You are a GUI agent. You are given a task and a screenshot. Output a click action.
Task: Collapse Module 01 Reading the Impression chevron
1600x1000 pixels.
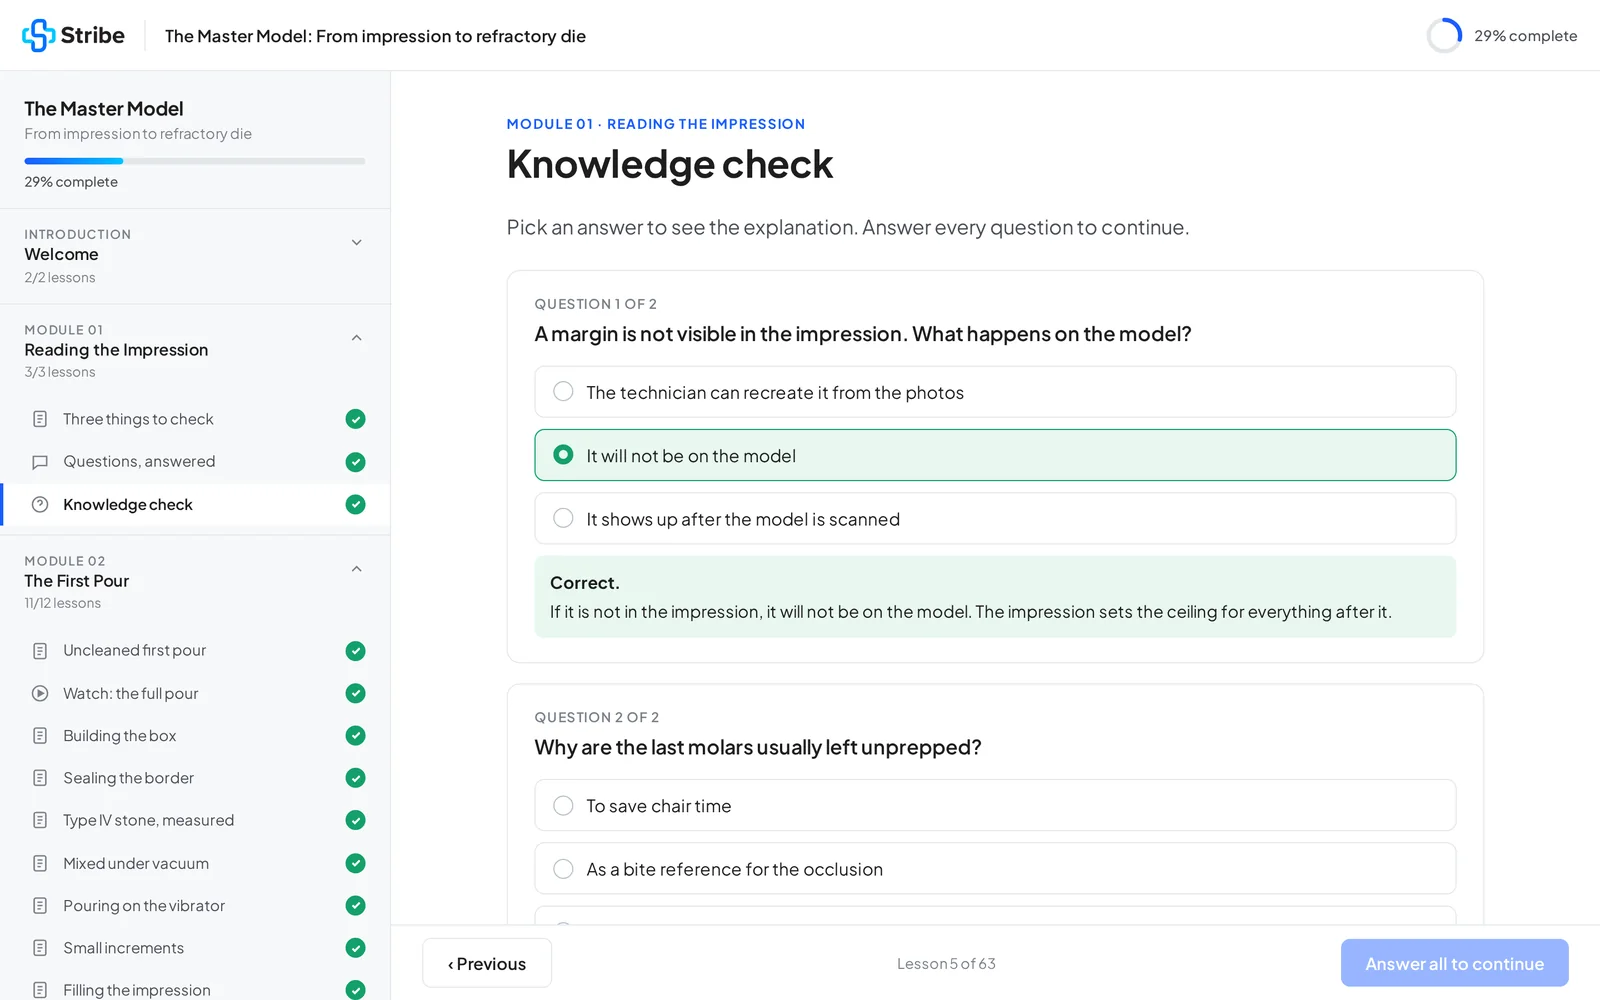[357, 338]
